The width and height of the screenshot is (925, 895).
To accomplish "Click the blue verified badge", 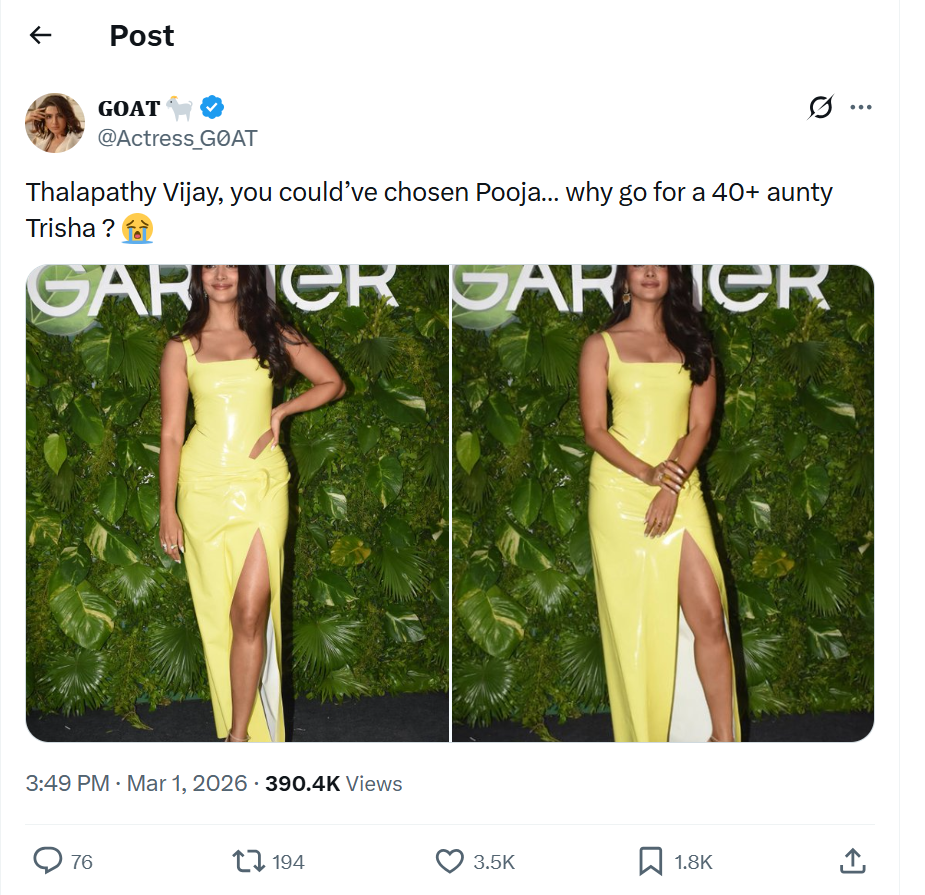I will click(x=213, y=107).
